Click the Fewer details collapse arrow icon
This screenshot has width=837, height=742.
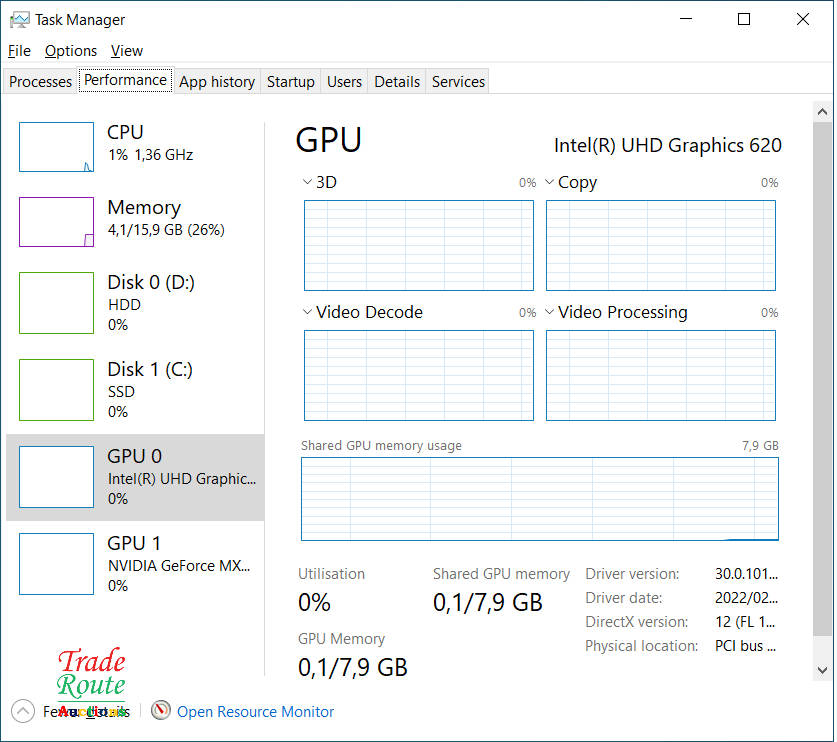[x=22, y=711]
